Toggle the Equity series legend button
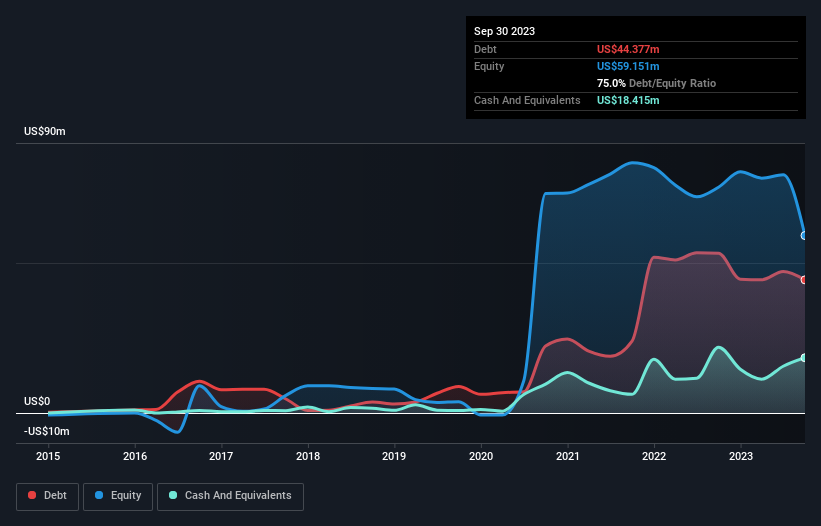821x526 pixels. (x=118, y=496)
